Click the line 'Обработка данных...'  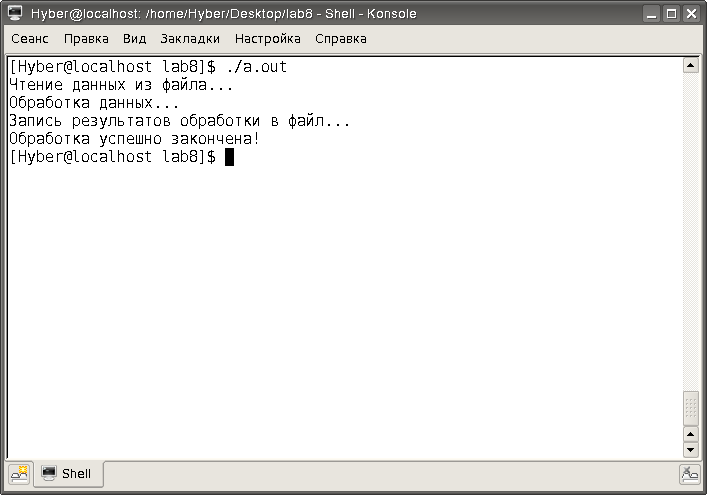(x=94, y=103)
